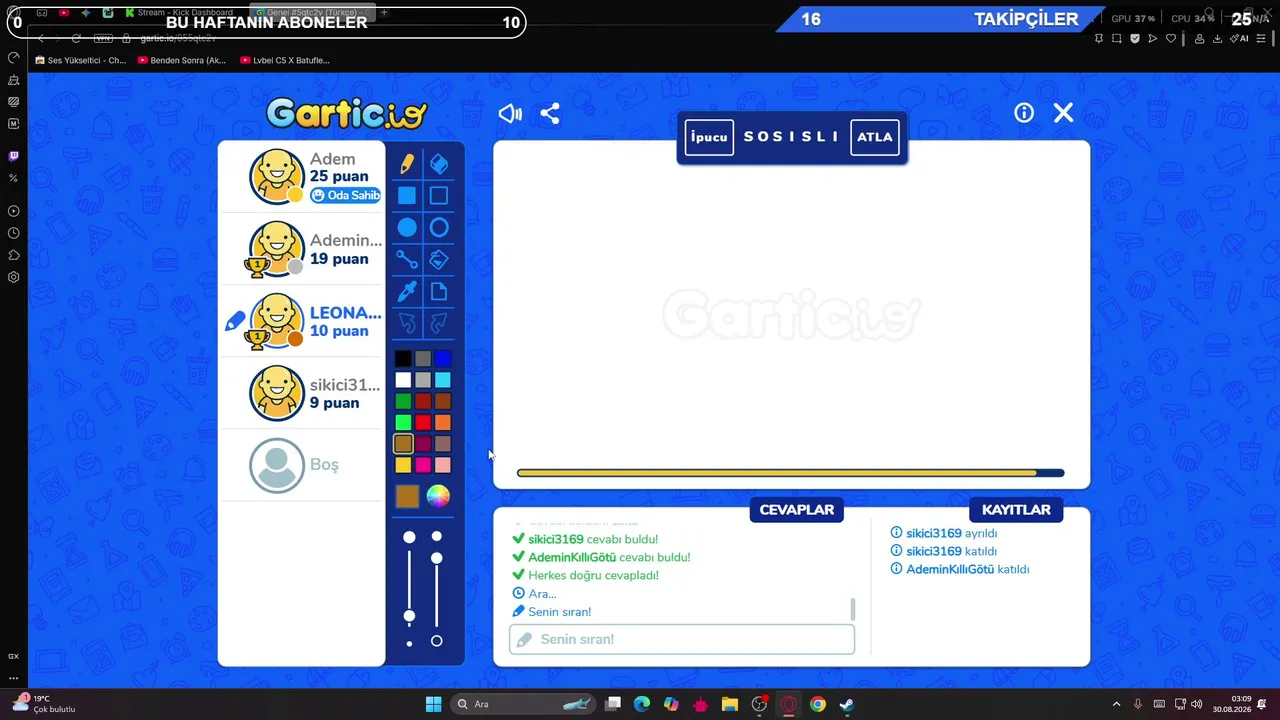
Task: Clear the canvas with the blank page icon
Action: coord(439,292)
